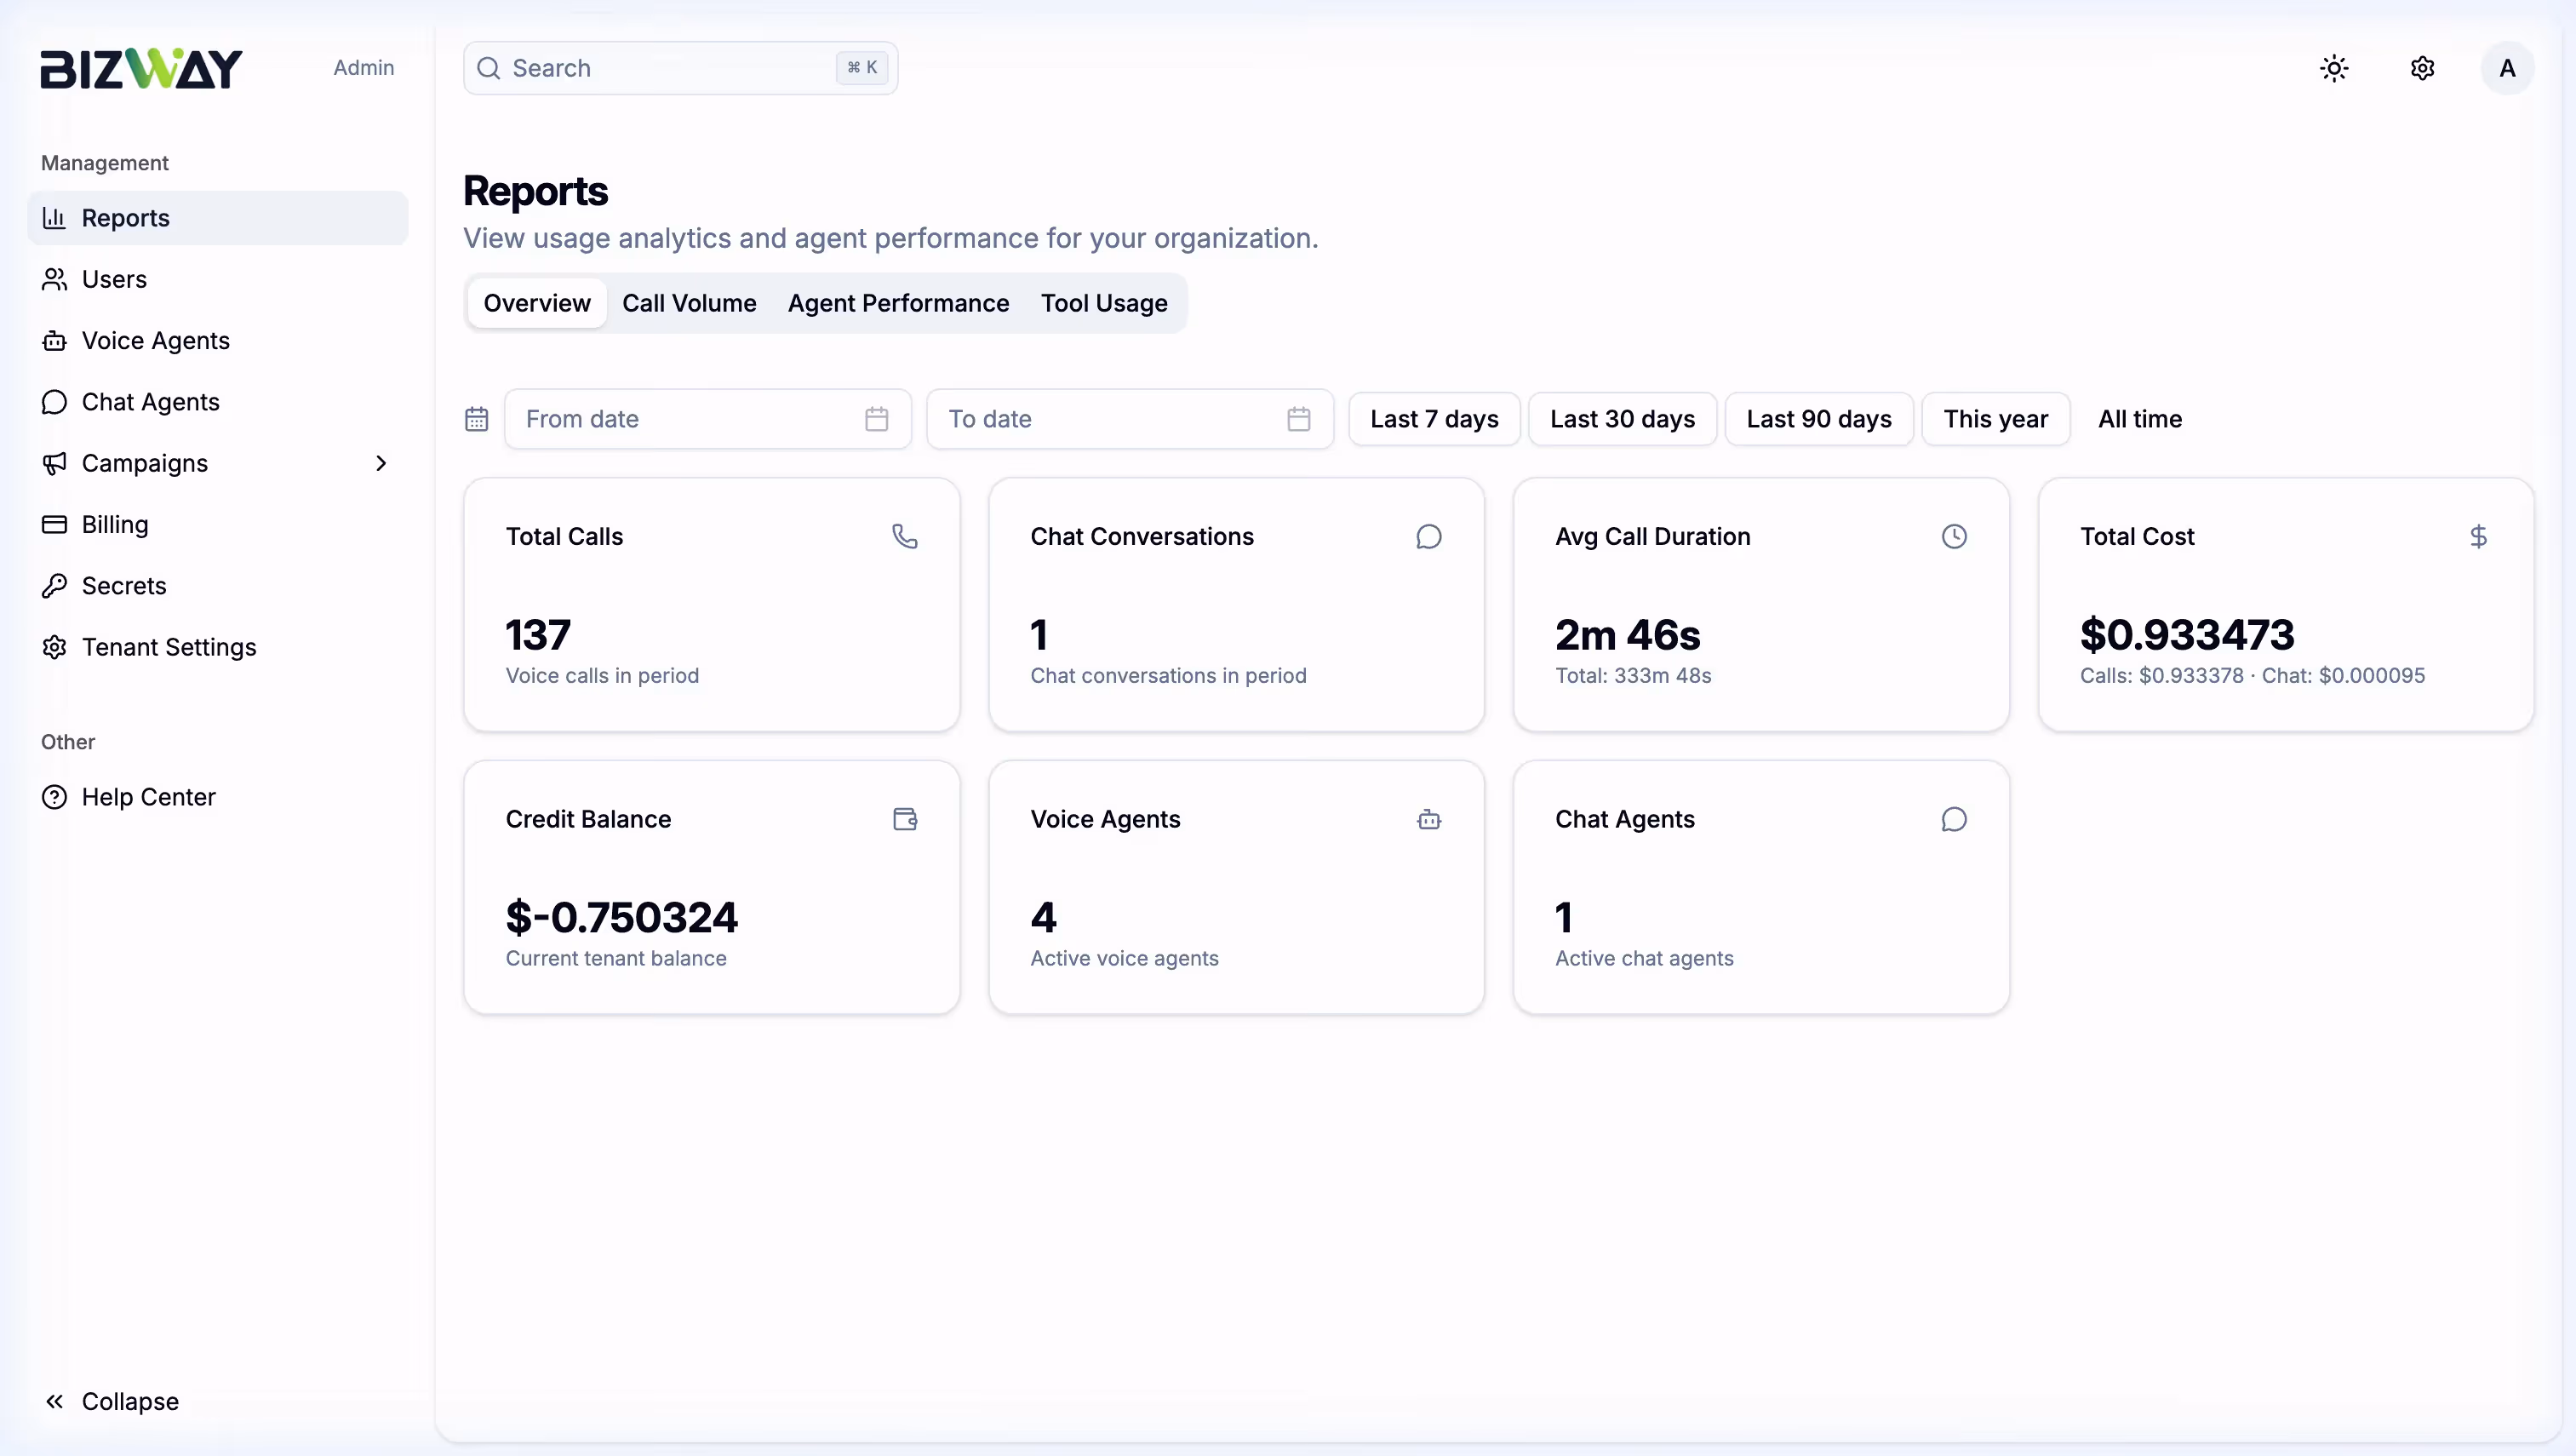The image size is (2576, 1456).
Task: Open settings via the top-right gear icon
Action: [2422, 68]
